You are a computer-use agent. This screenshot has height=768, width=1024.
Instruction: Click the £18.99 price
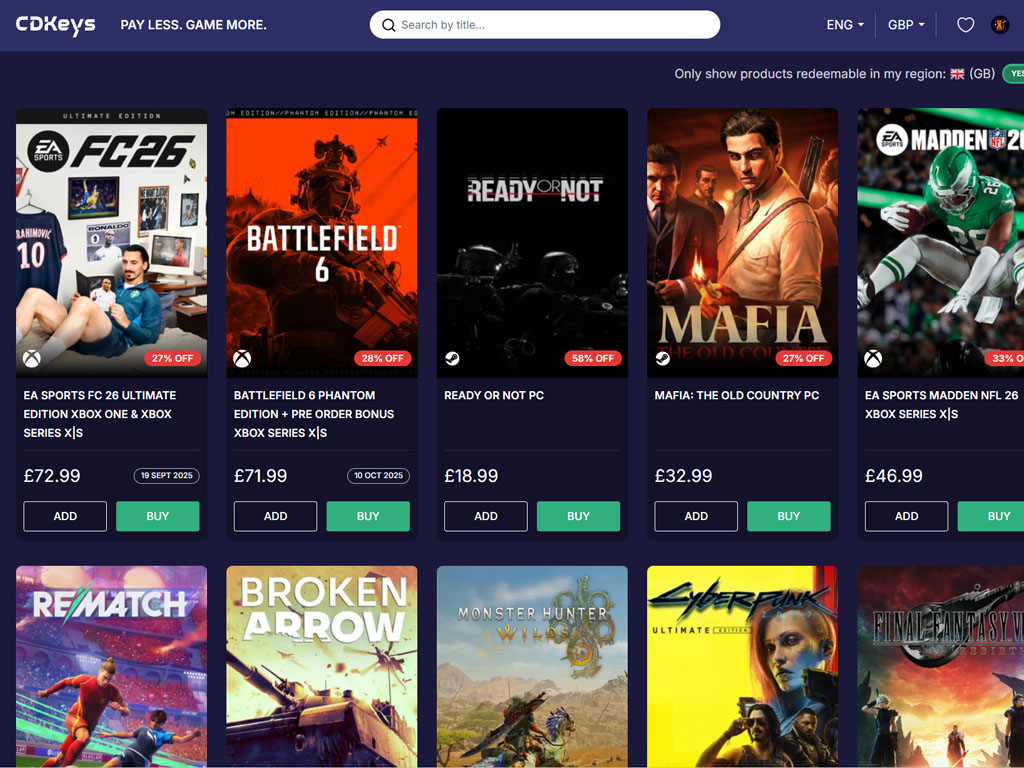(472, 475)
